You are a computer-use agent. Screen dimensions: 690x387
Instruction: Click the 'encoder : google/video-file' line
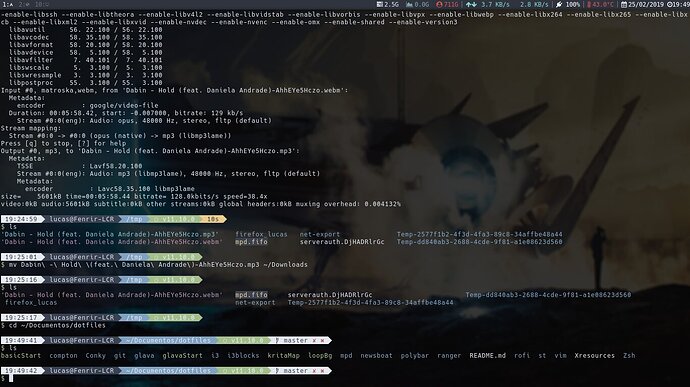pyautogui.click(x=88, y=106)
